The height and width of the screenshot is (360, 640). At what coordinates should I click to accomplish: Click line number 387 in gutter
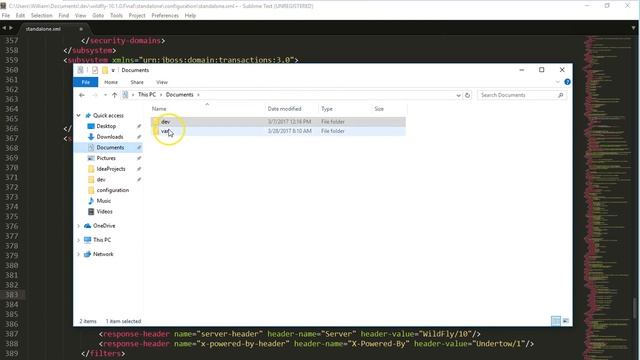(x=11, y=334)
